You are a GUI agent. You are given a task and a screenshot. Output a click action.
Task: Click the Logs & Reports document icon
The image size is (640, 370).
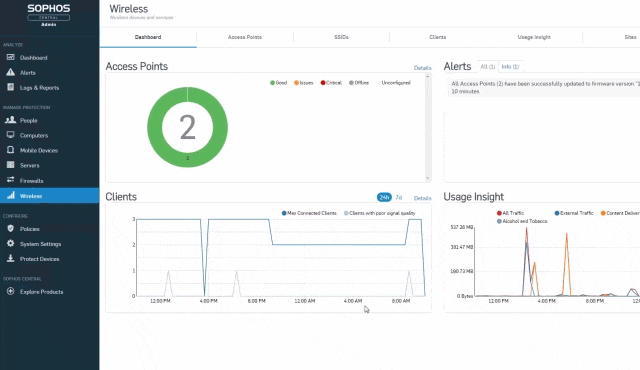click(x=11, y=87)
